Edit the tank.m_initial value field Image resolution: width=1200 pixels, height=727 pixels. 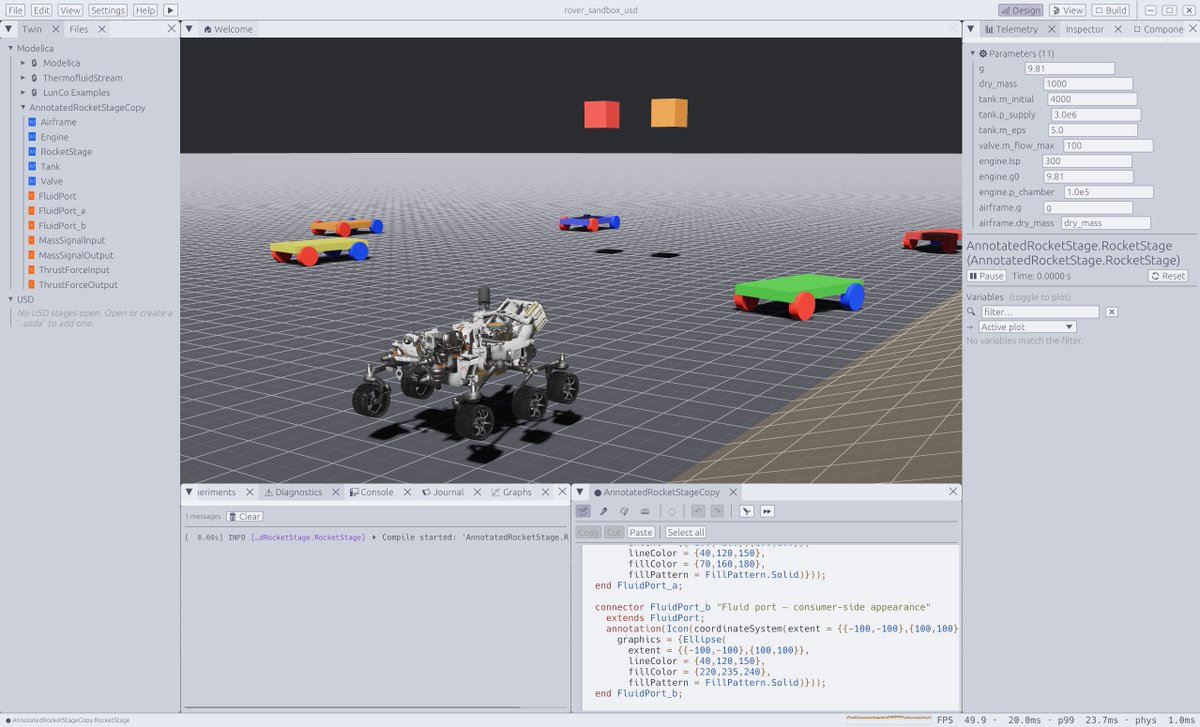tap(1092, 99)
